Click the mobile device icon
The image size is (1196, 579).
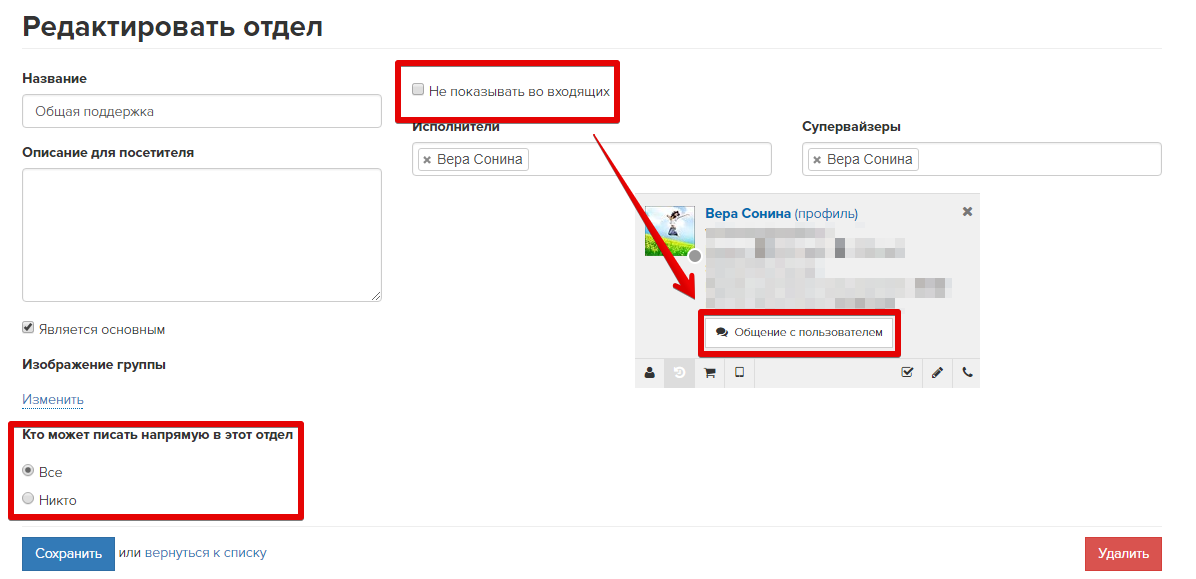739,373
